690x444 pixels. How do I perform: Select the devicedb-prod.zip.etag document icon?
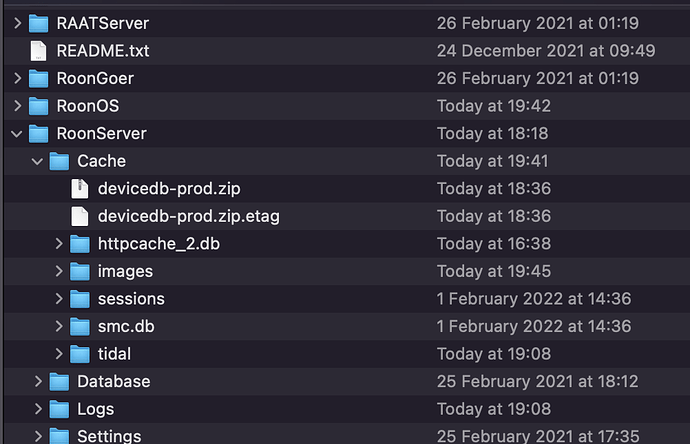pyautogui.click(x=80, y=216)
